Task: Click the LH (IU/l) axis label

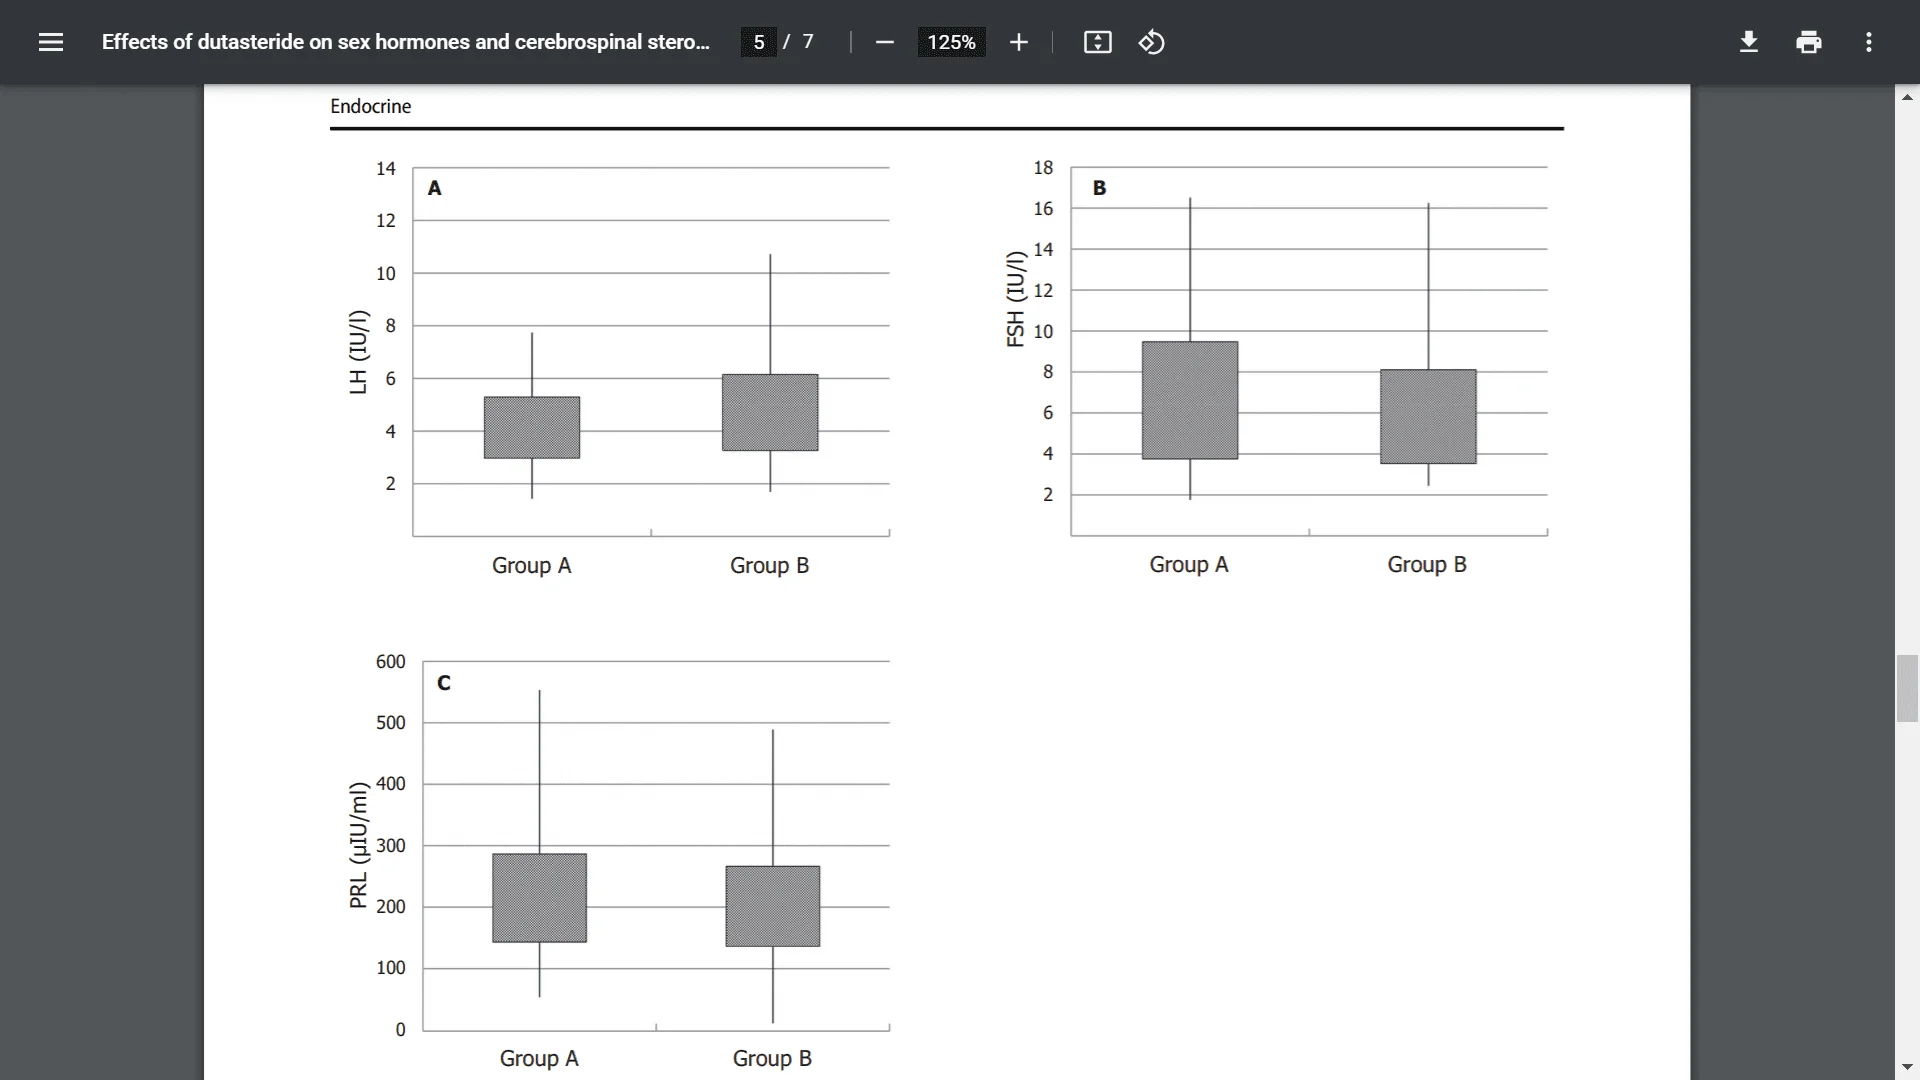Action: coord(358,352)
